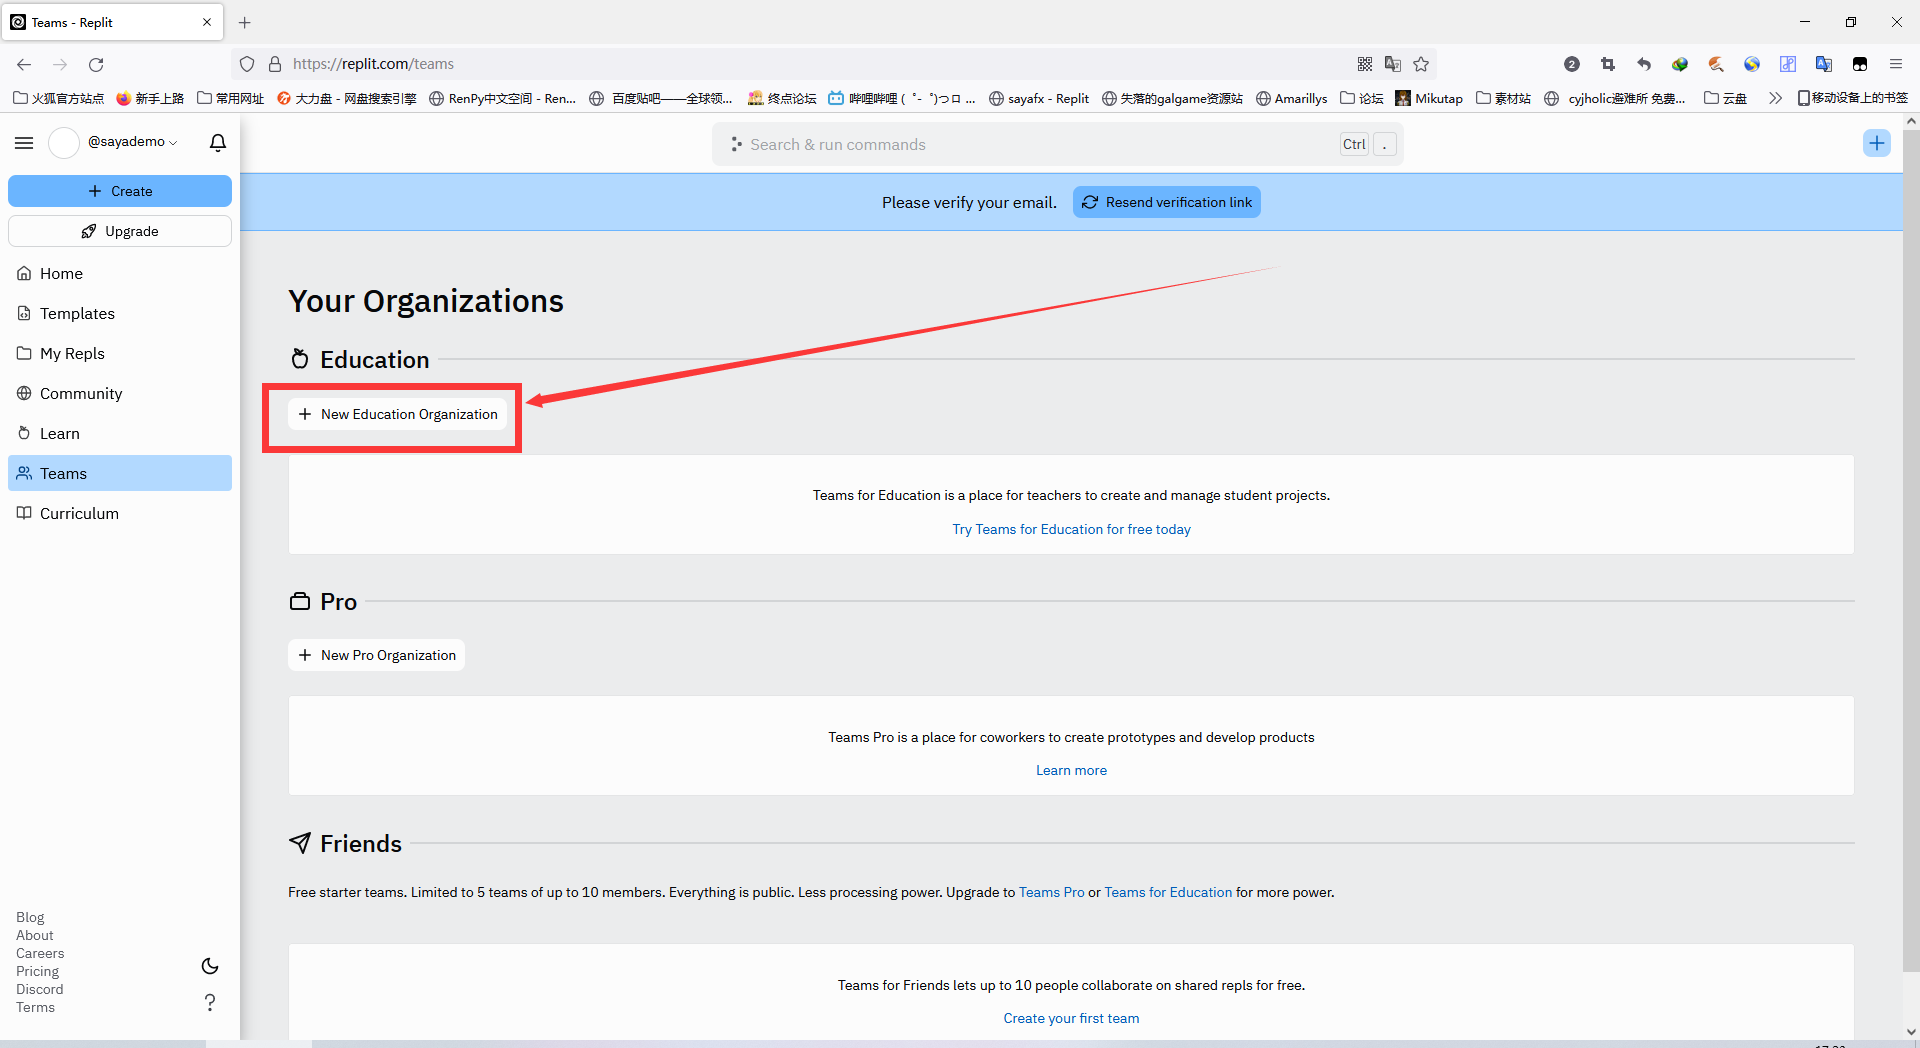Bookmark this page with star icon

[1421, 64]
